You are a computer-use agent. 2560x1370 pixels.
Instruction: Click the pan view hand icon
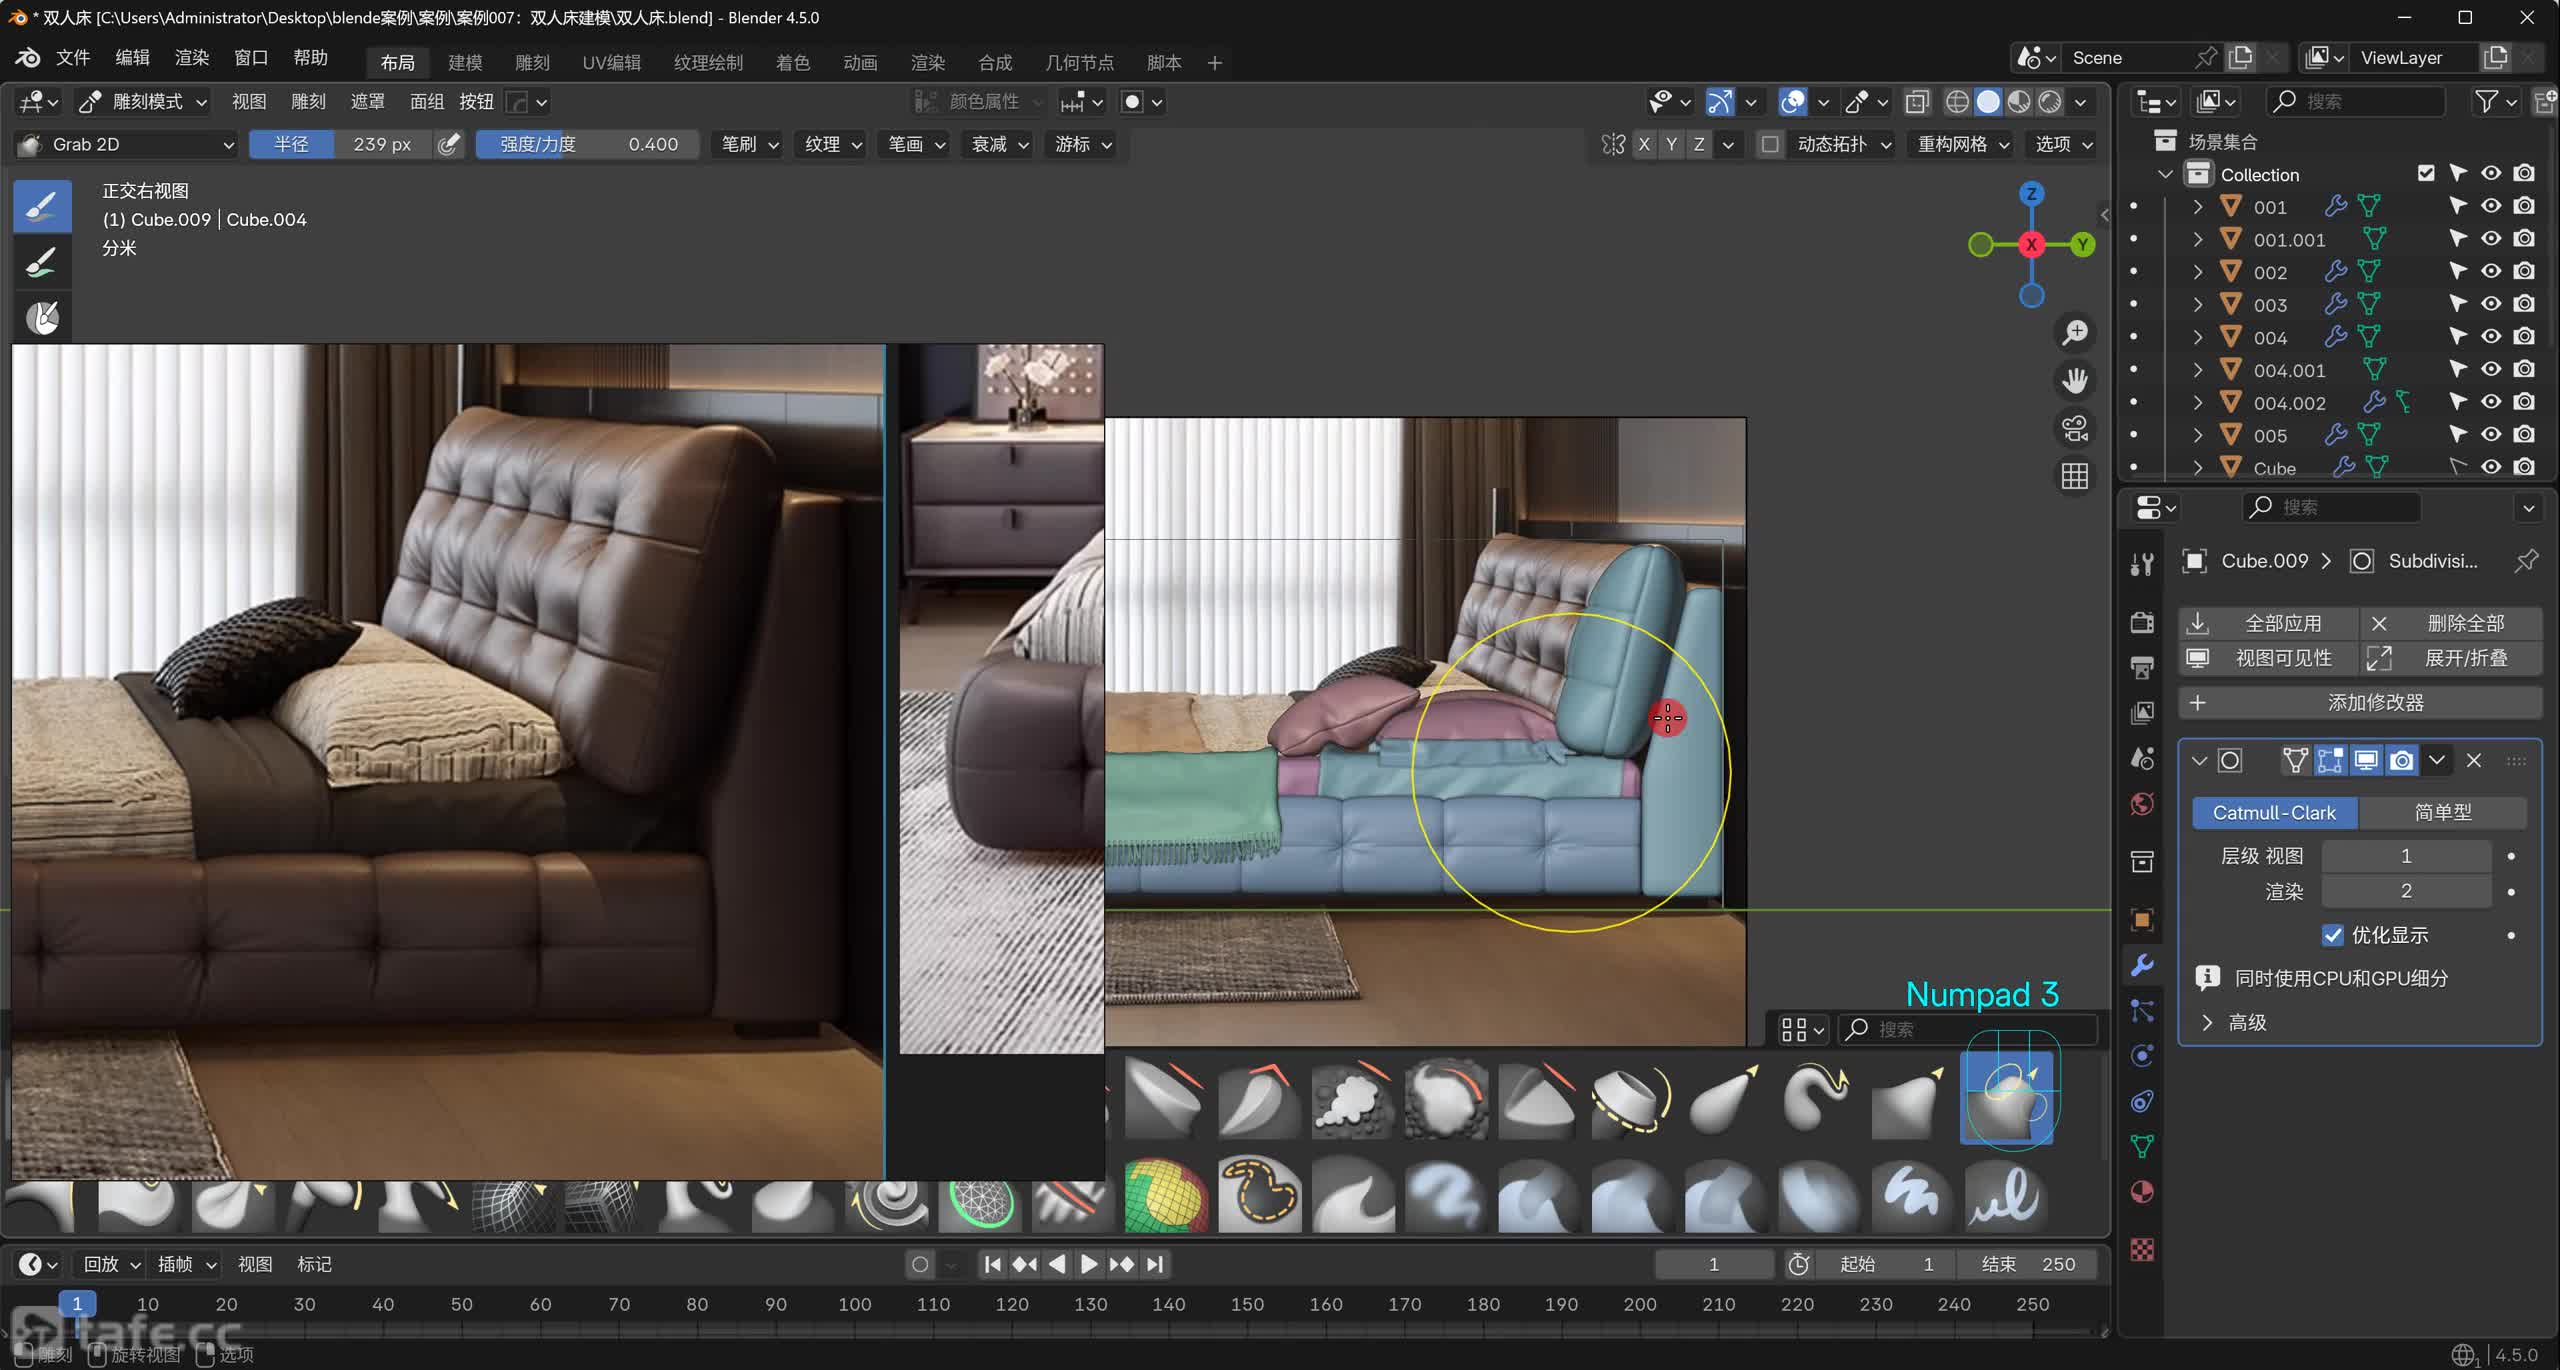pyautogui.click(x=2075, y=380)
